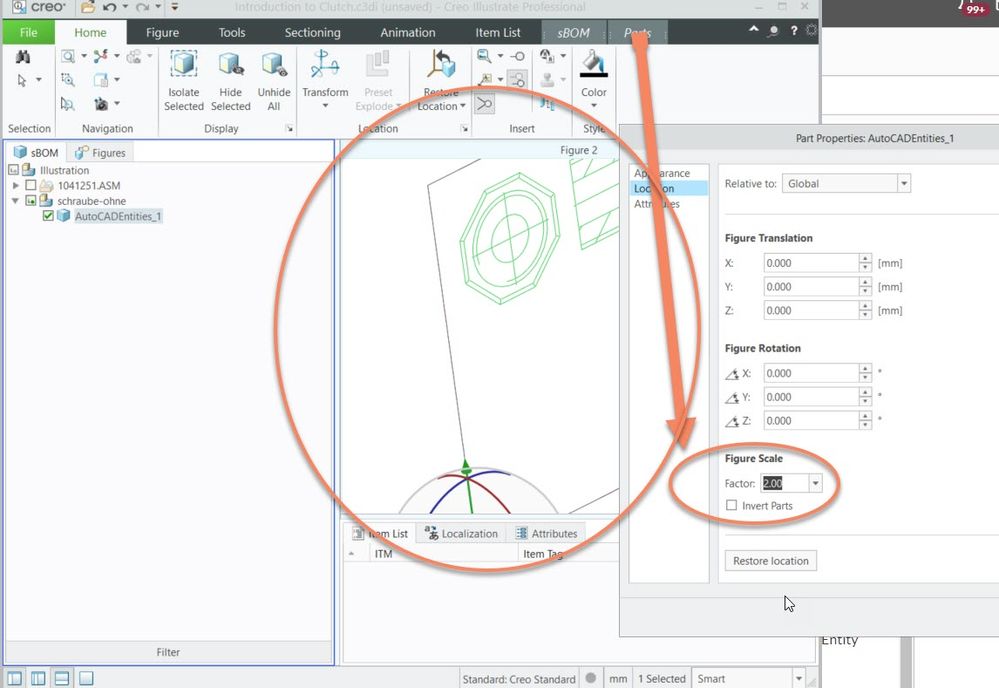Open the Sectioning ribbon tab
The image size is (999, 688).
coord(312,33)
